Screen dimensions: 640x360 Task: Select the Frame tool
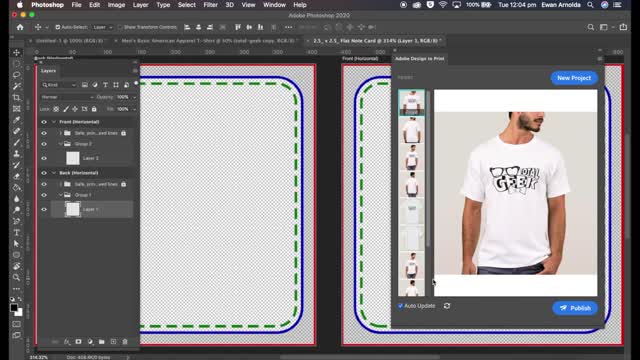(x=16, y=109)
